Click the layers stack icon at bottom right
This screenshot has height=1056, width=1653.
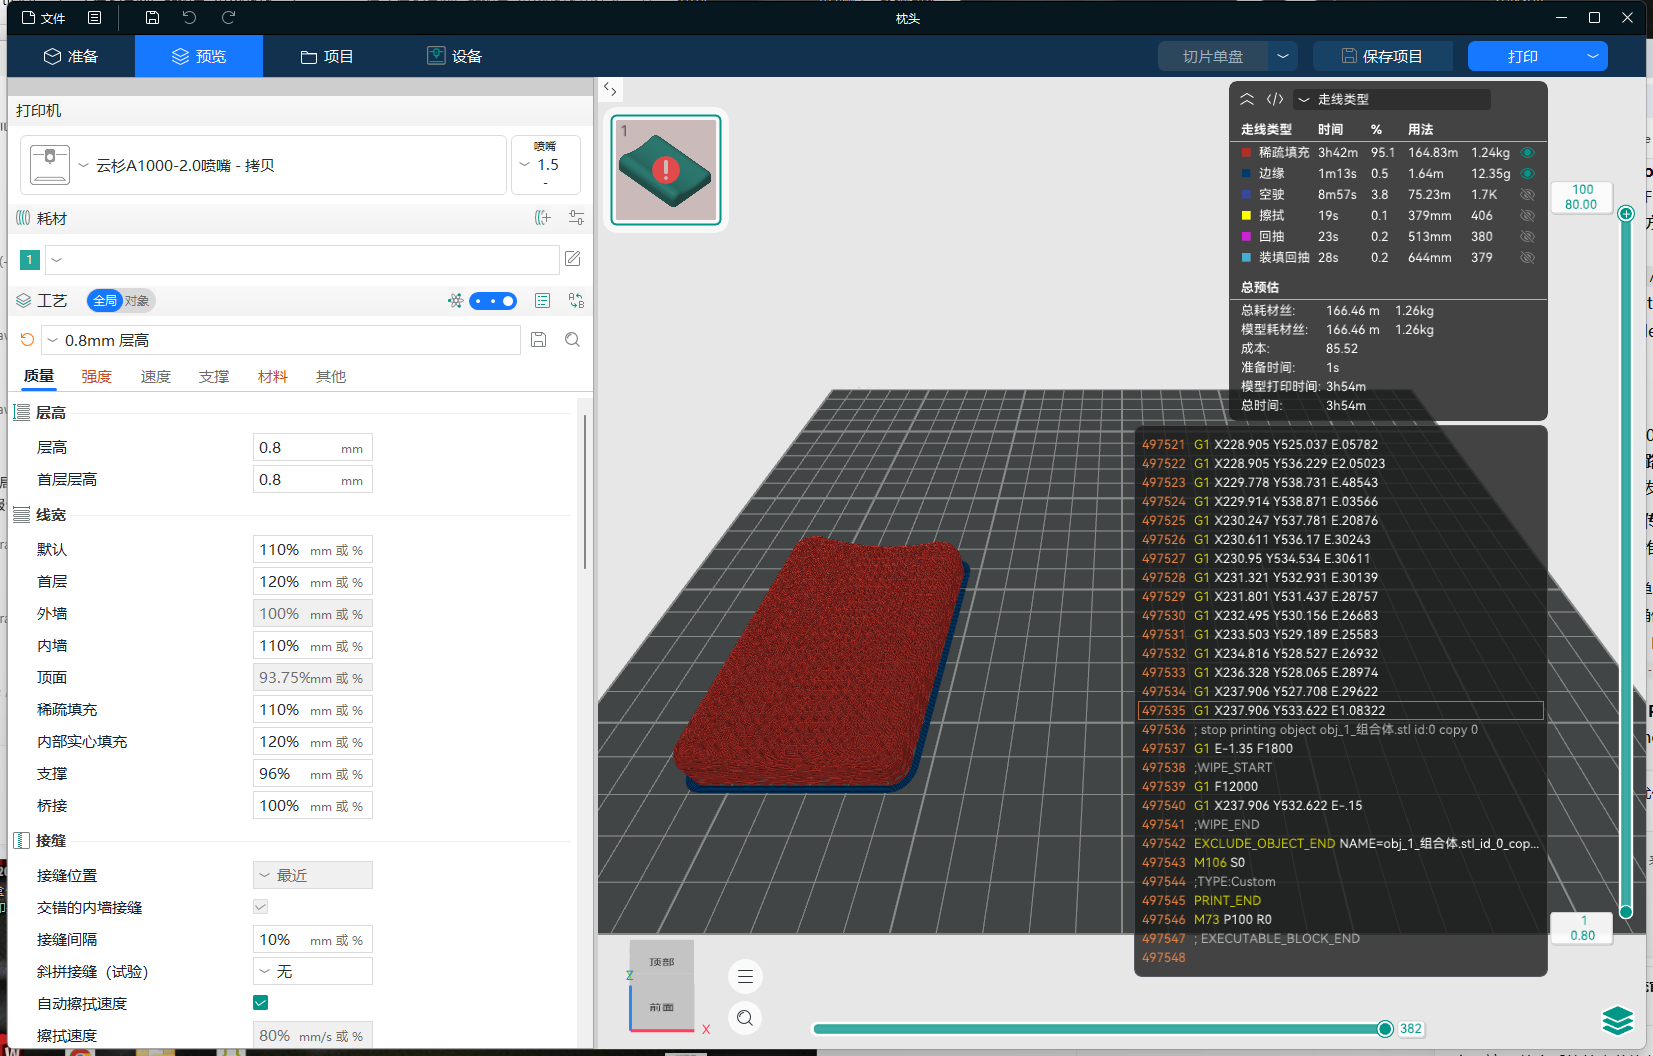[x=1617, y=1021]
